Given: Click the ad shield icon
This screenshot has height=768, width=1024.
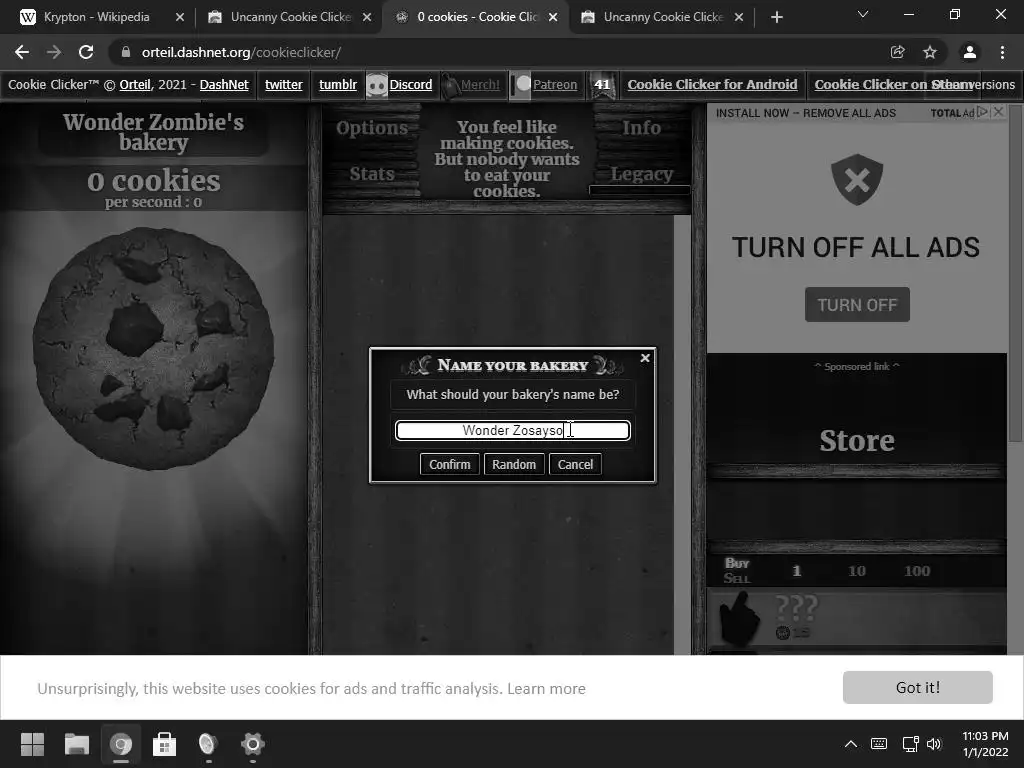Looking at the screenshot, I should (x=857, y=180).
